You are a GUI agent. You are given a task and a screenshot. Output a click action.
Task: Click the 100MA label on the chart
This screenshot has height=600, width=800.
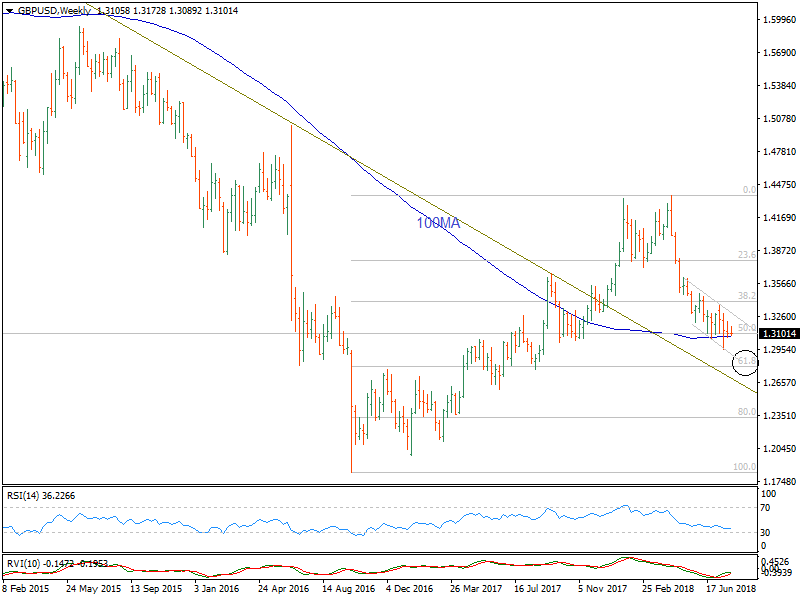coord(438,223)
